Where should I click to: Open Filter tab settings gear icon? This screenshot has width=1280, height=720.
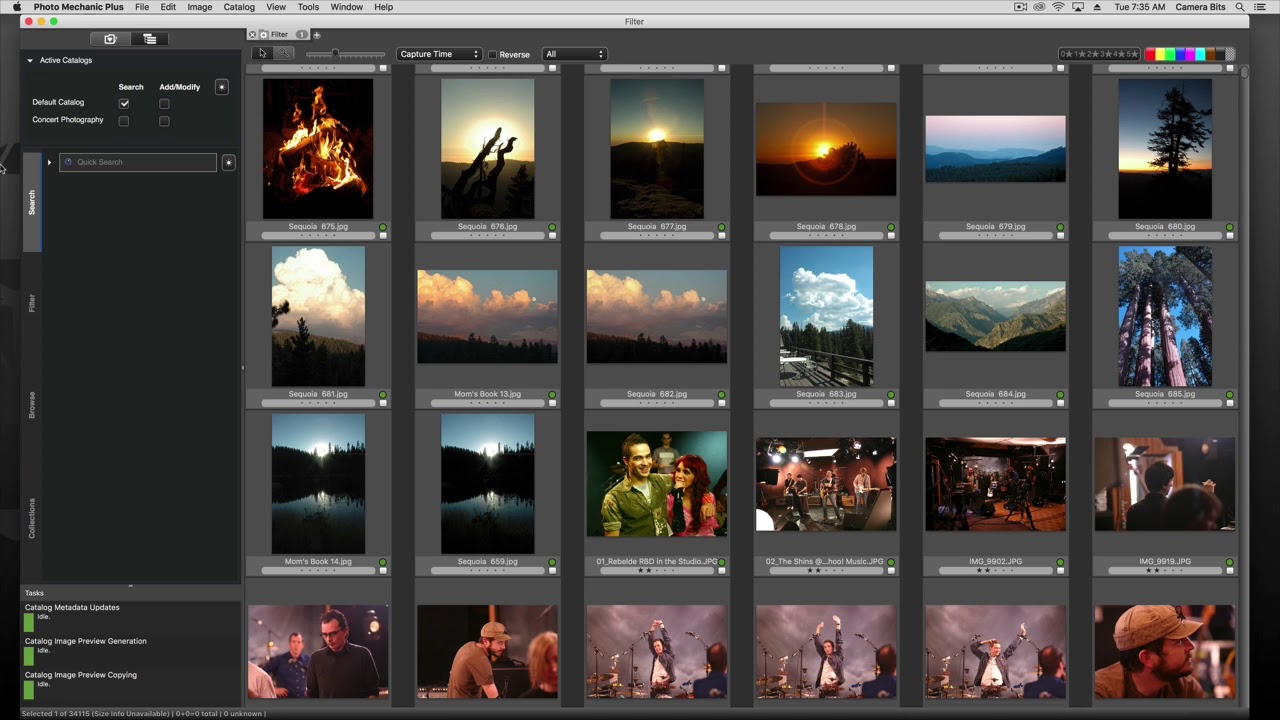pyautogui.click(x=263, y=35)
